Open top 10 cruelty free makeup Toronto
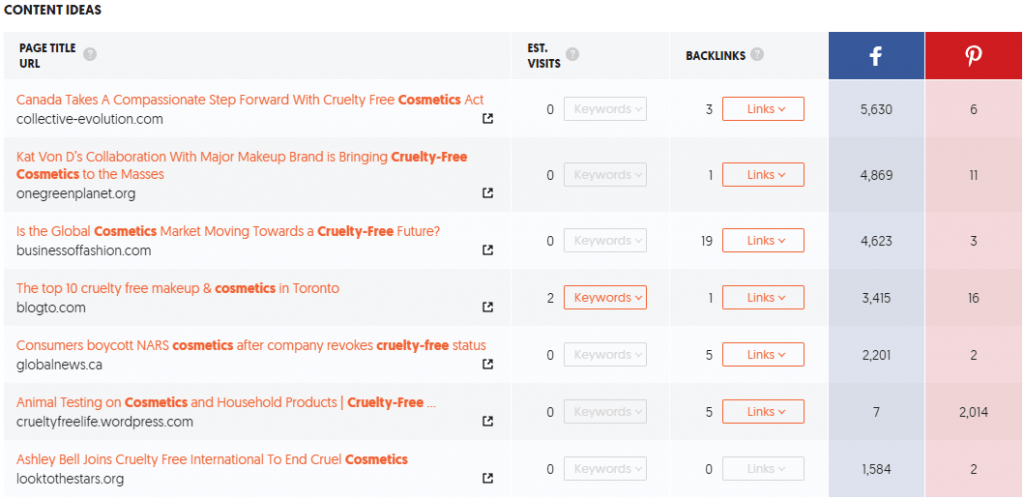This screenshot has height=499, width=1024. click(178, 288)
